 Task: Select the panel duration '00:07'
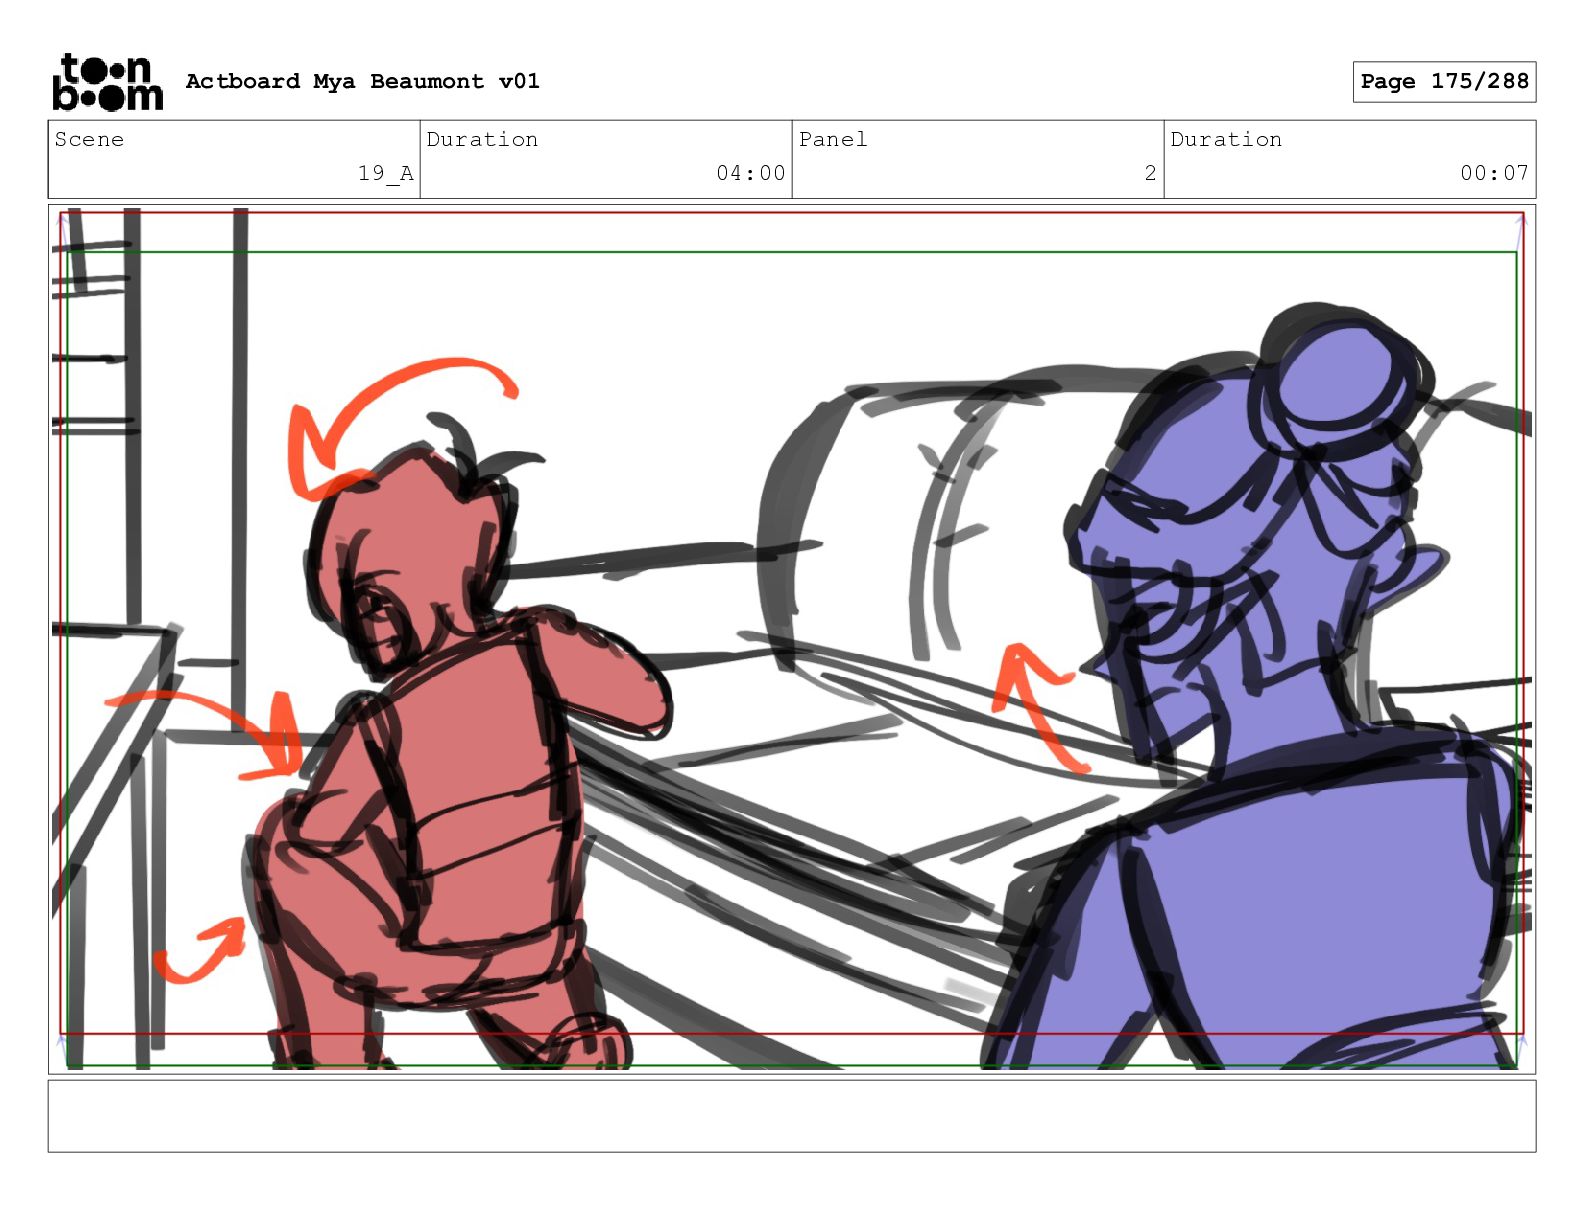1494,173
